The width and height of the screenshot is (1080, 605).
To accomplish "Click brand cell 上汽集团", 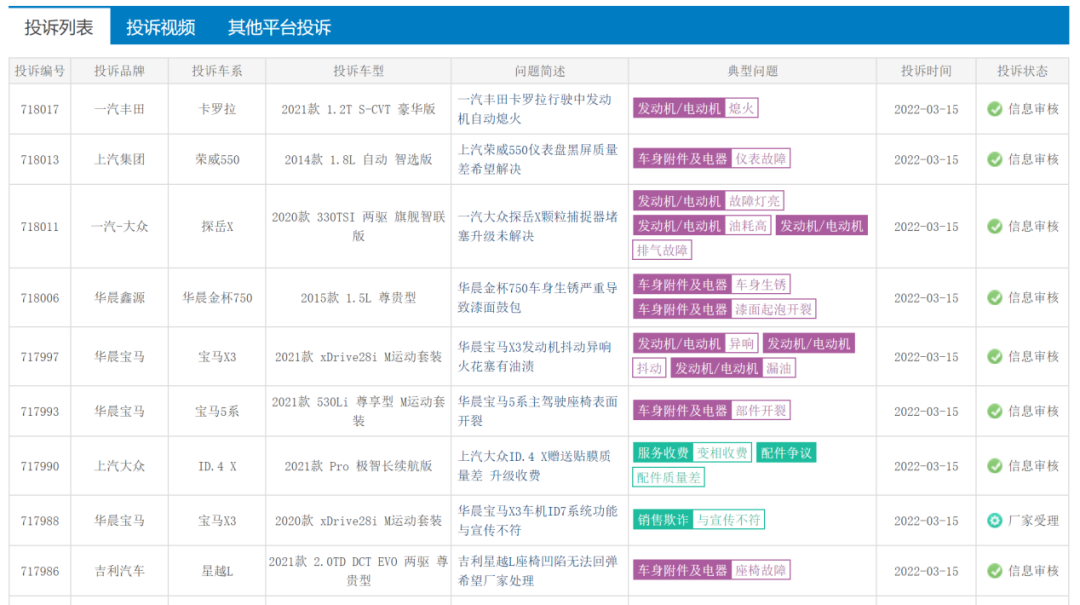I will click(119, 159).
